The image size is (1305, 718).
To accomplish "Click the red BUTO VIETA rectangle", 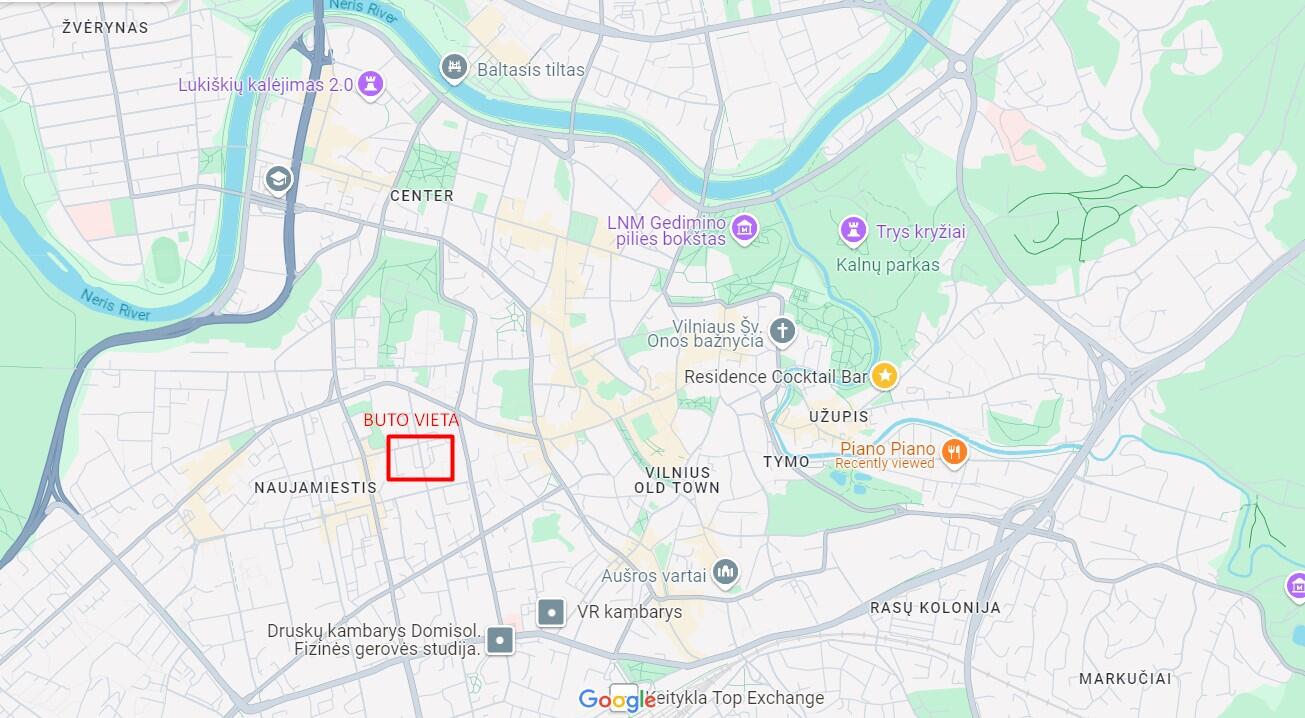I will point(421,458).
